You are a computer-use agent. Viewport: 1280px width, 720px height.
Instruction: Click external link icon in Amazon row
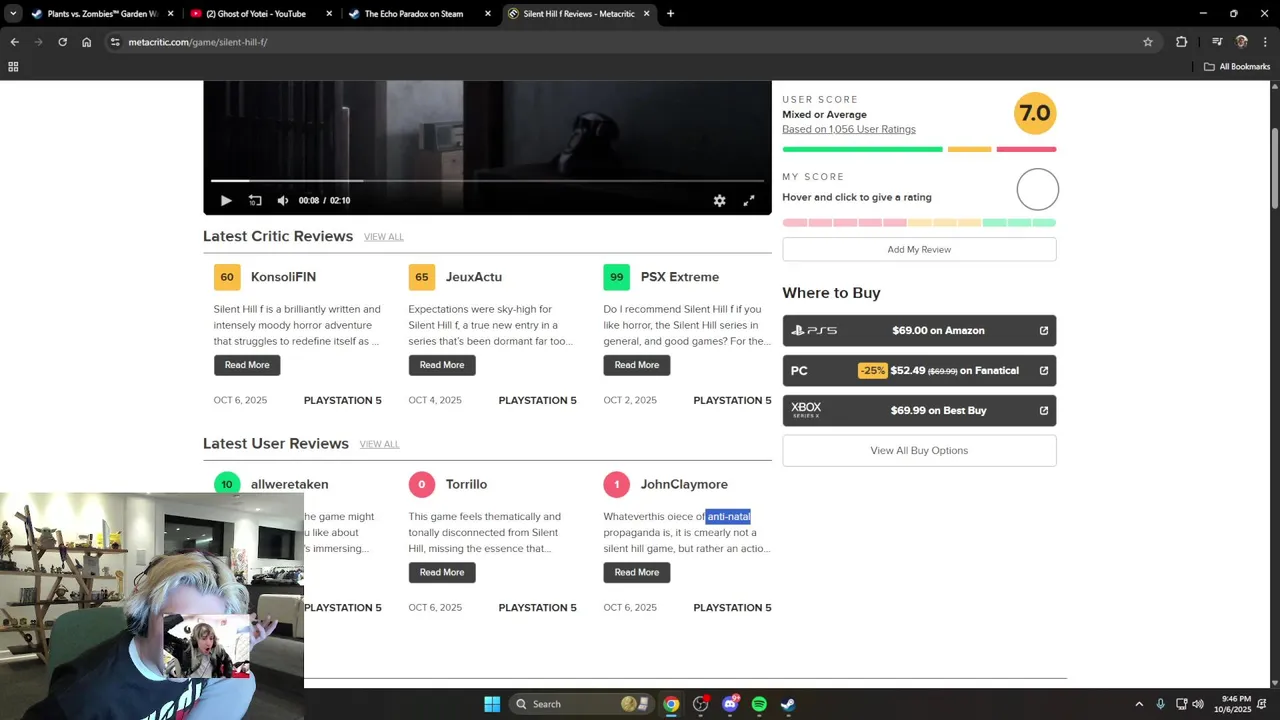tap(1044, 331)
